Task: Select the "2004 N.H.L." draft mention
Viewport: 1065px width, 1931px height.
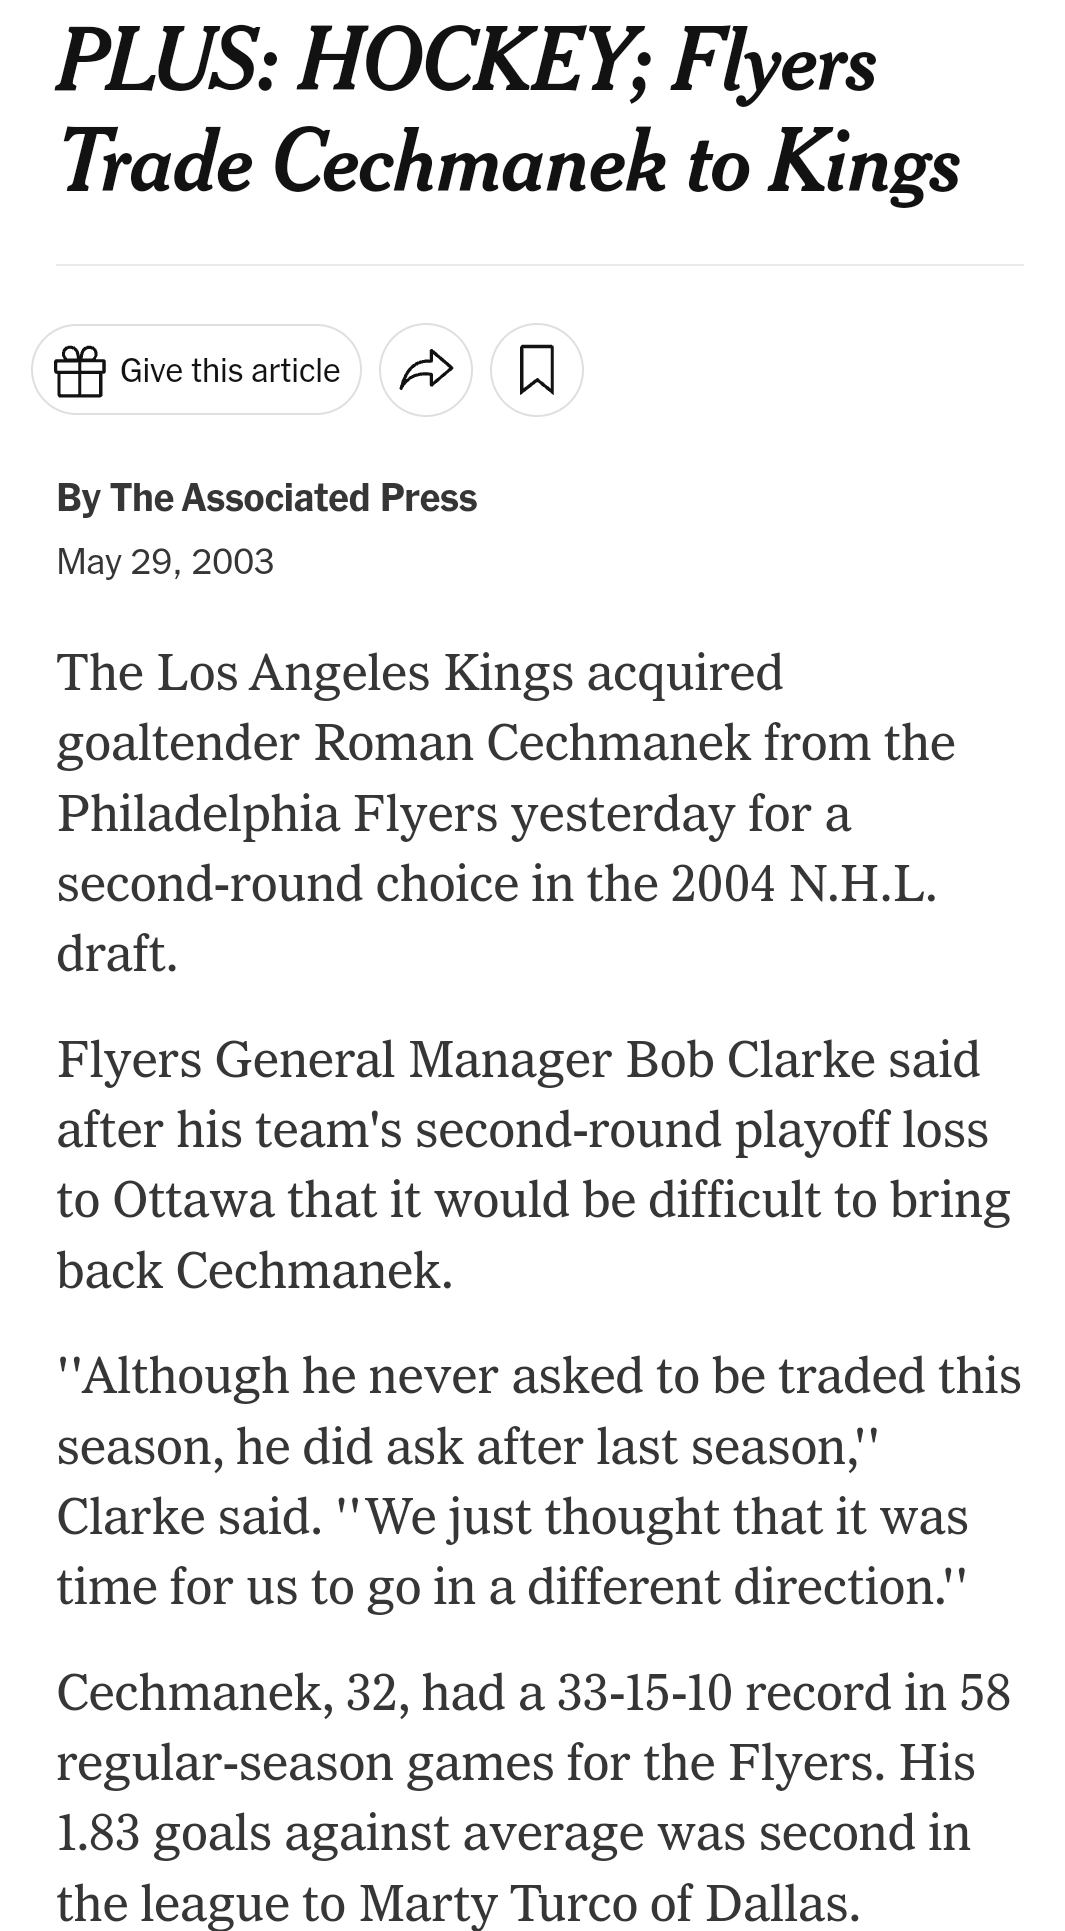Action: pos(804,884)
